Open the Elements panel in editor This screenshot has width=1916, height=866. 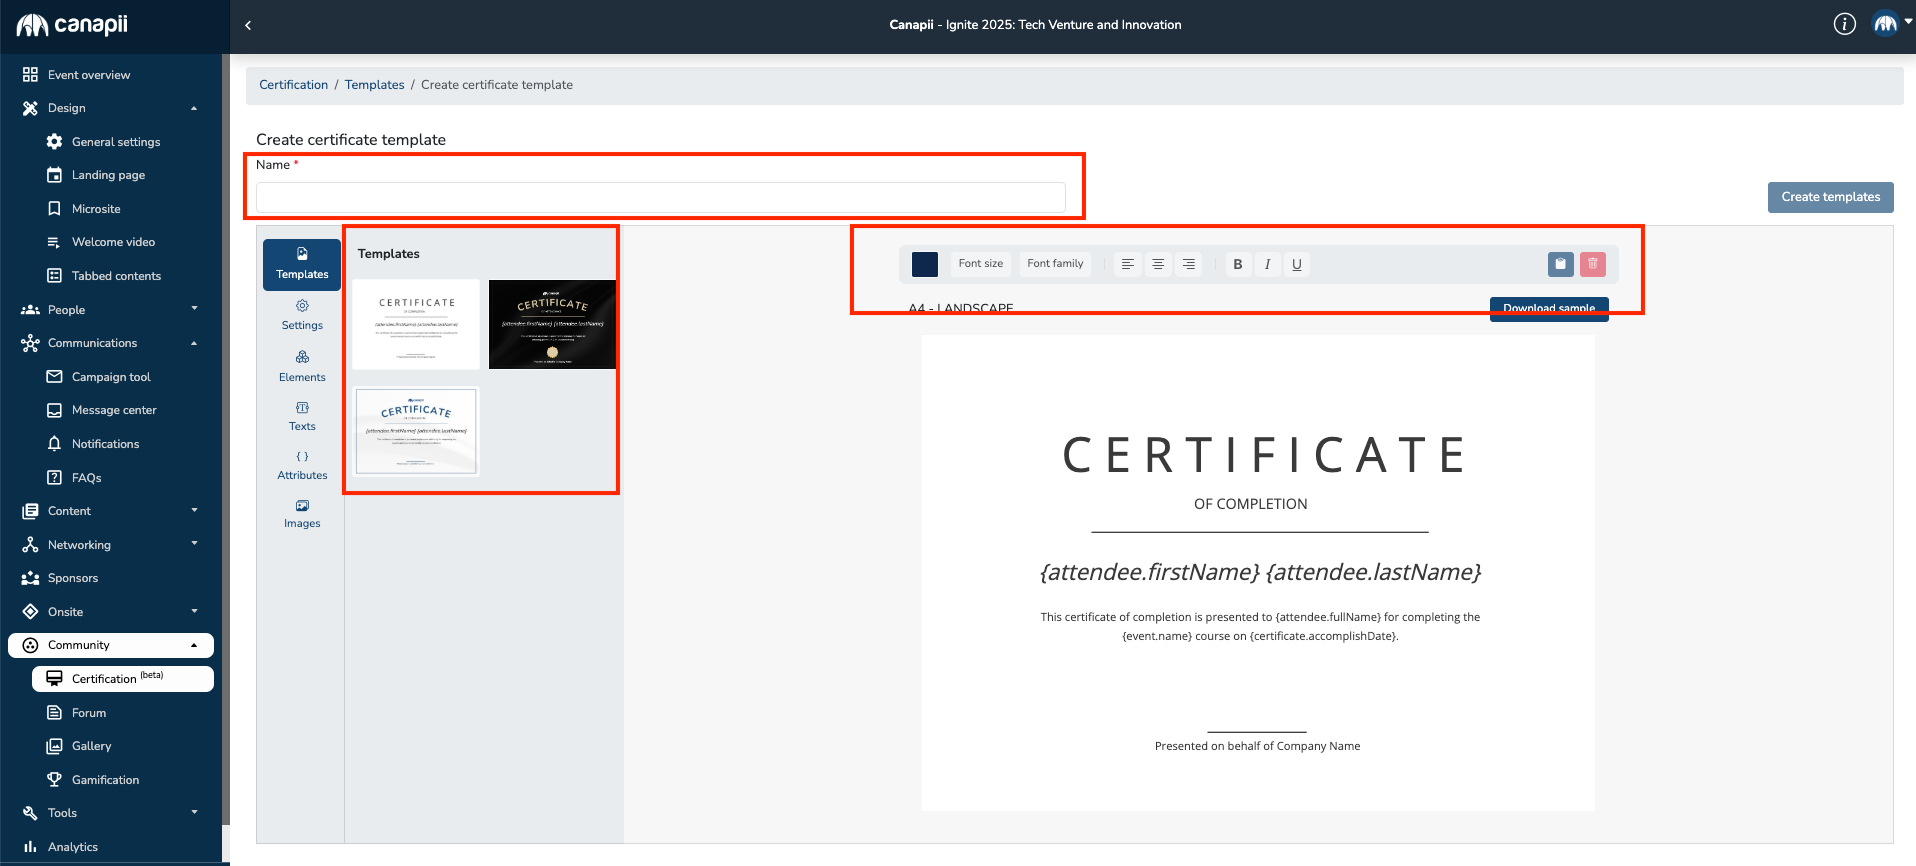pos(302,366)
